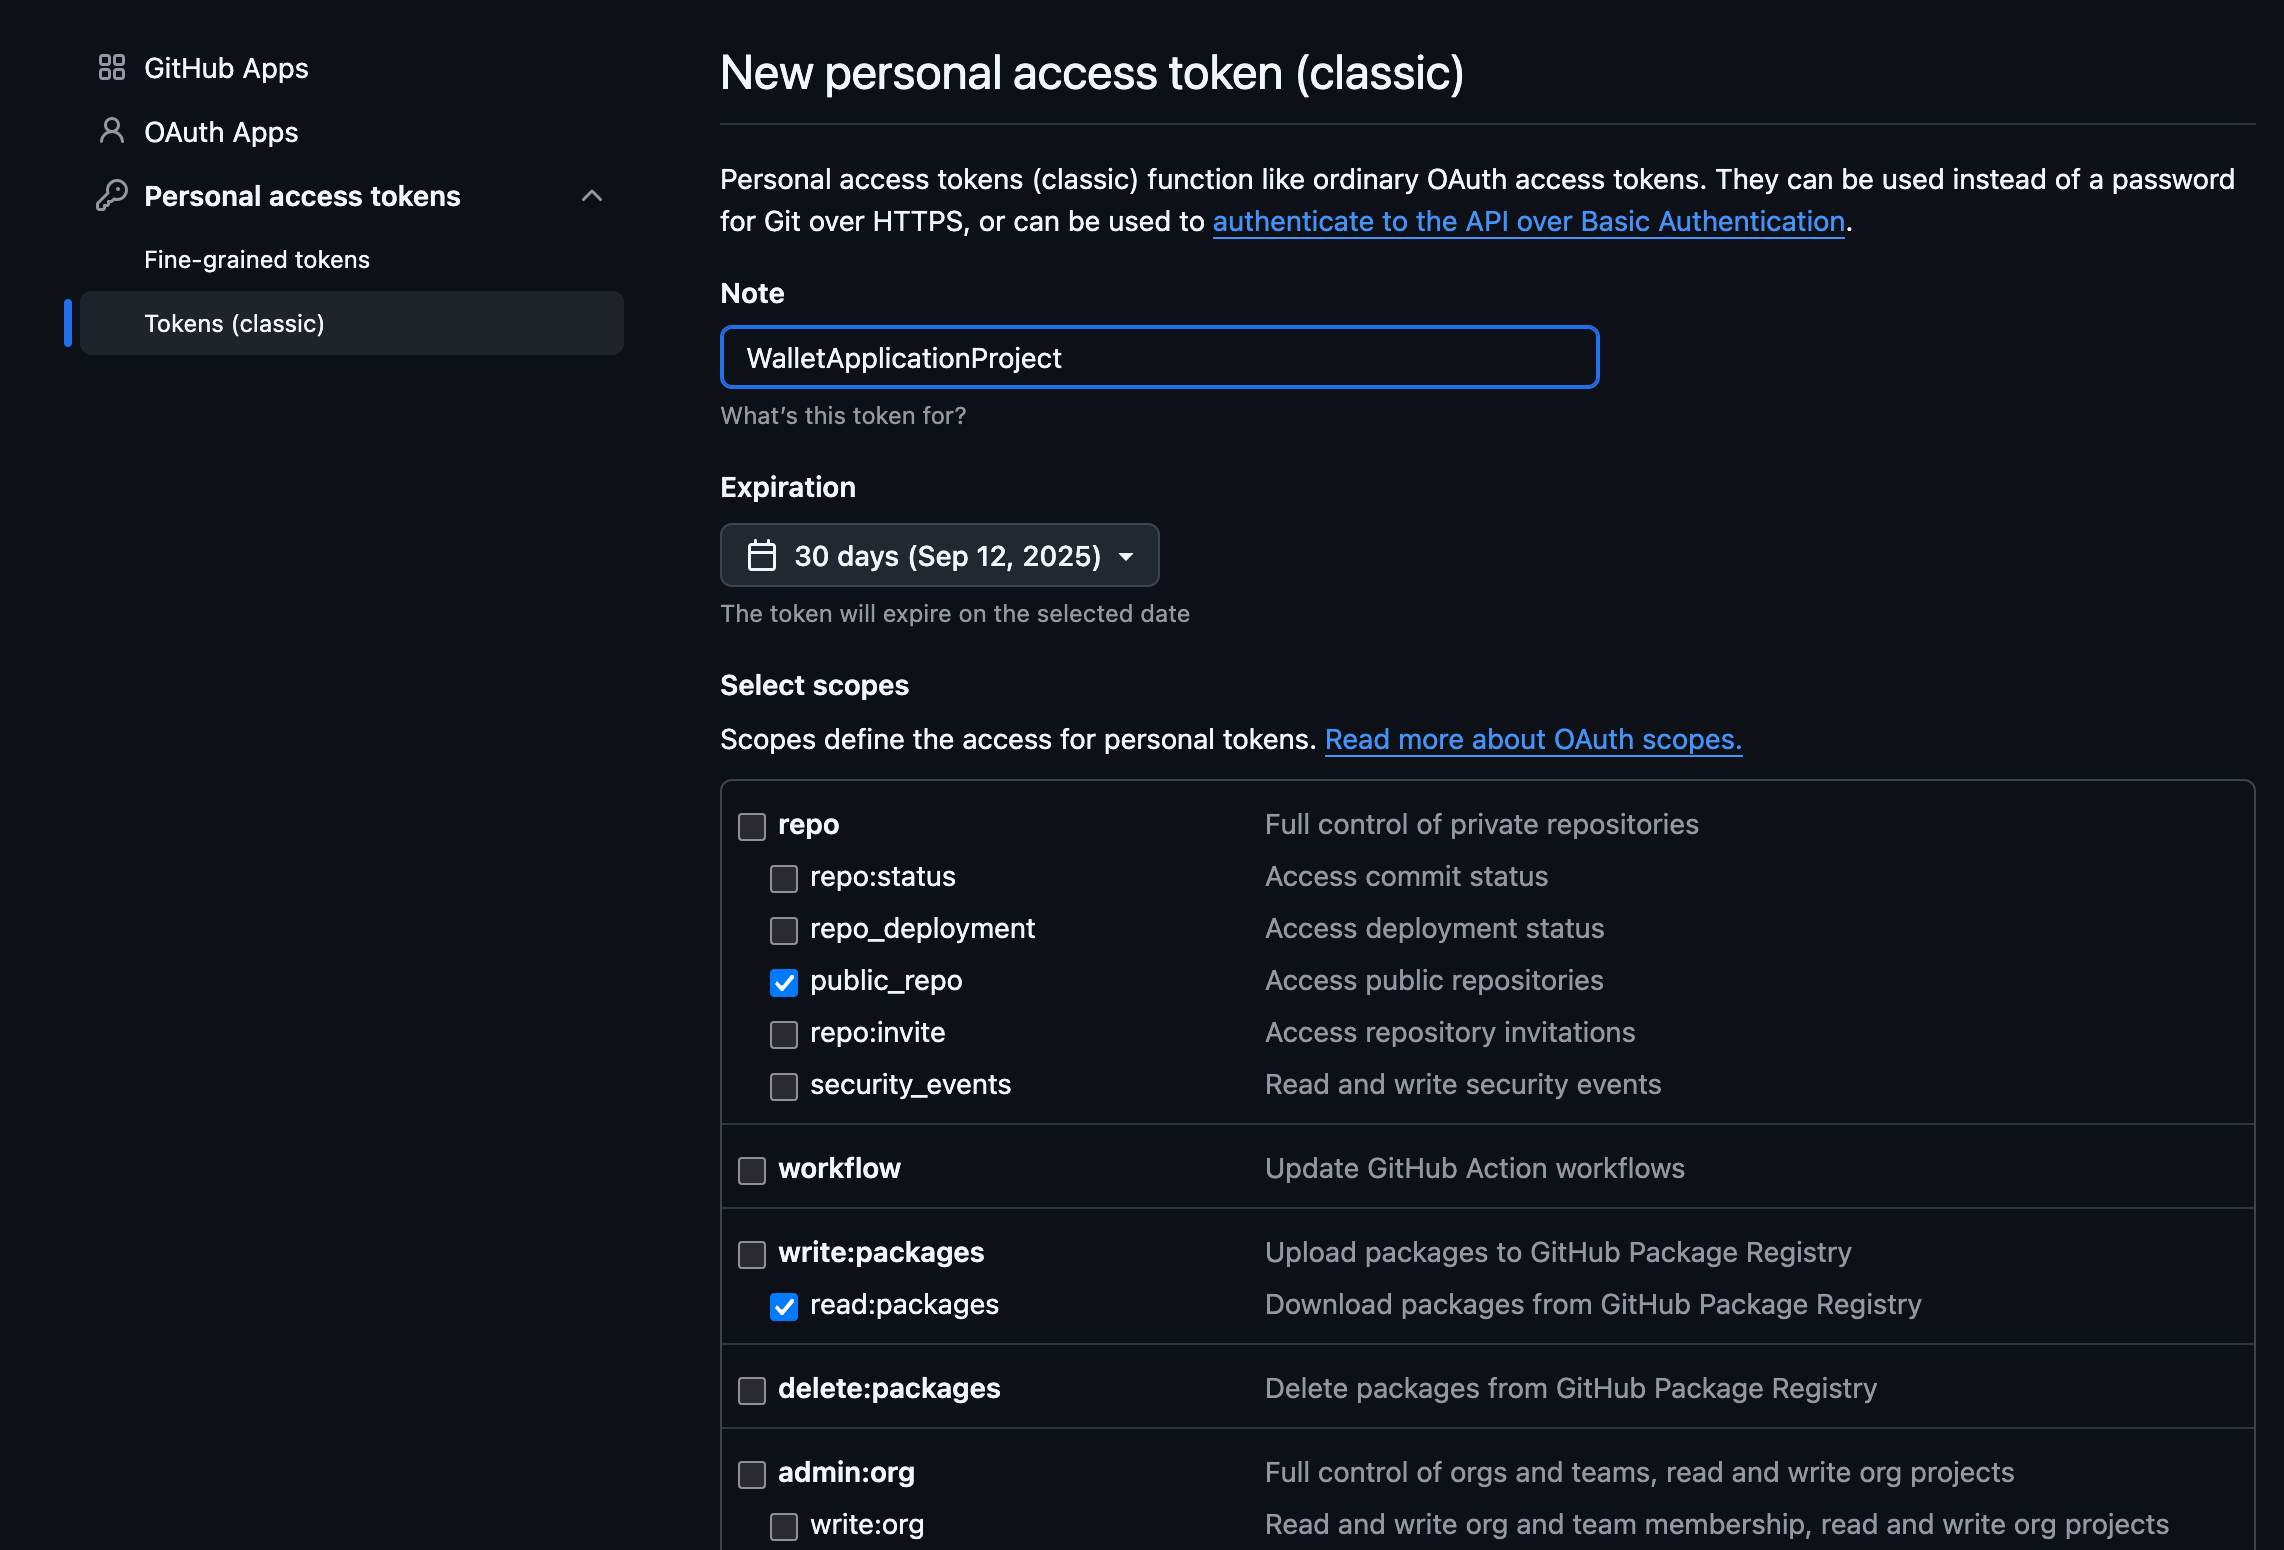Click the calendar icon in Expiration selector

(762, 555)
